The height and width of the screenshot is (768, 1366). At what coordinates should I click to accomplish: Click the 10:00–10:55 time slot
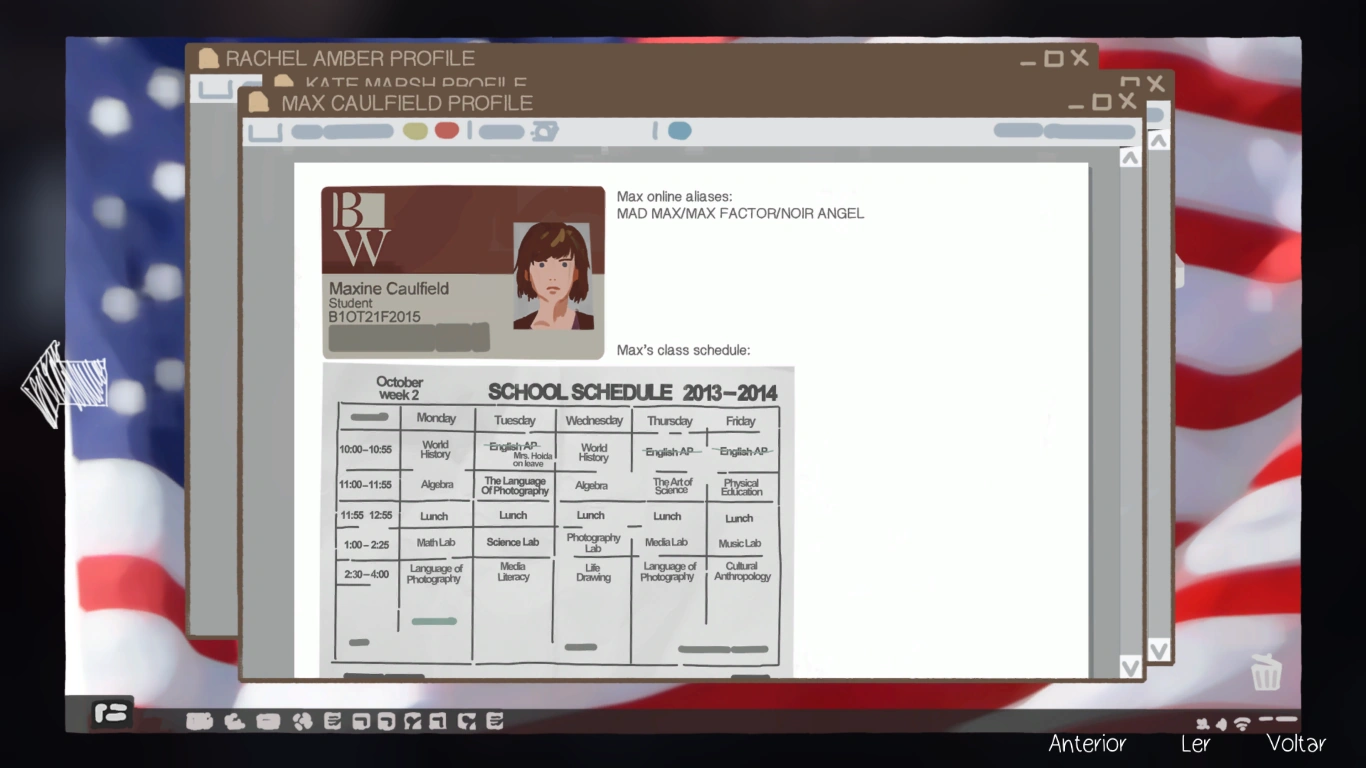click(366, 450)
